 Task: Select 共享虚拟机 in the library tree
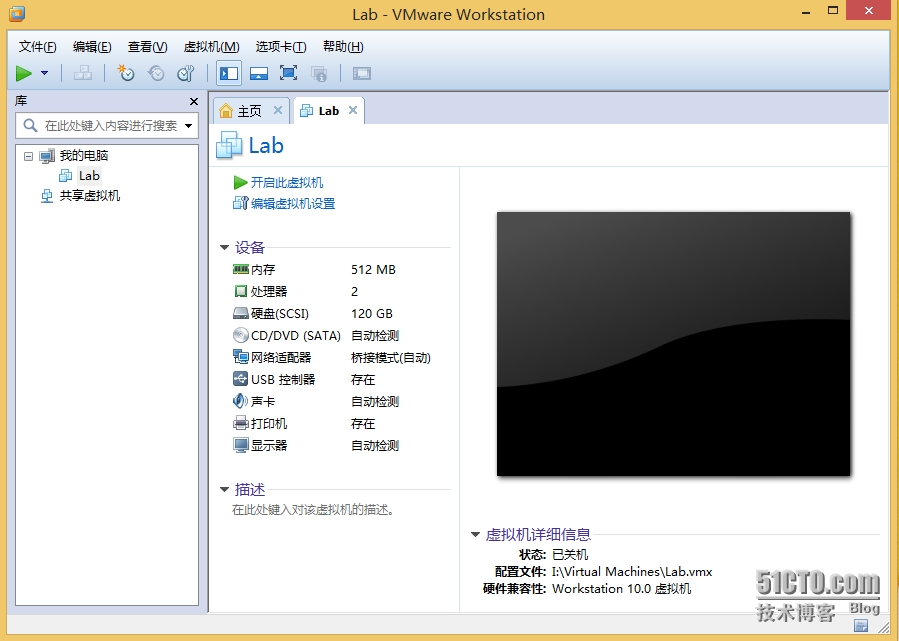(x=90, y=196)
